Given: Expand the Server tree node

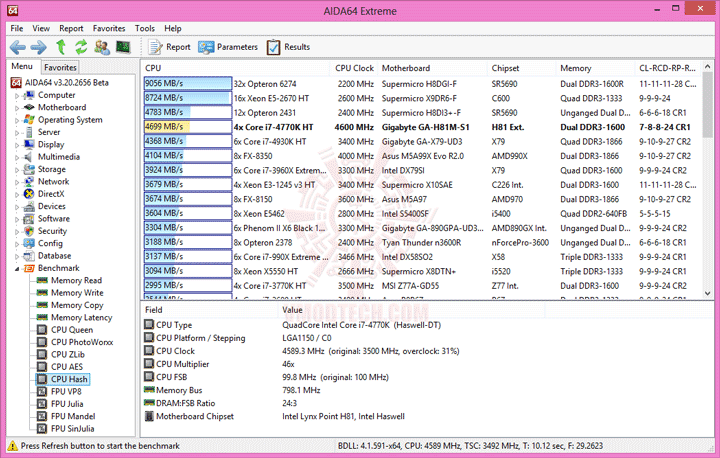Looking at the screenshot, I should [x=17, y=133].
